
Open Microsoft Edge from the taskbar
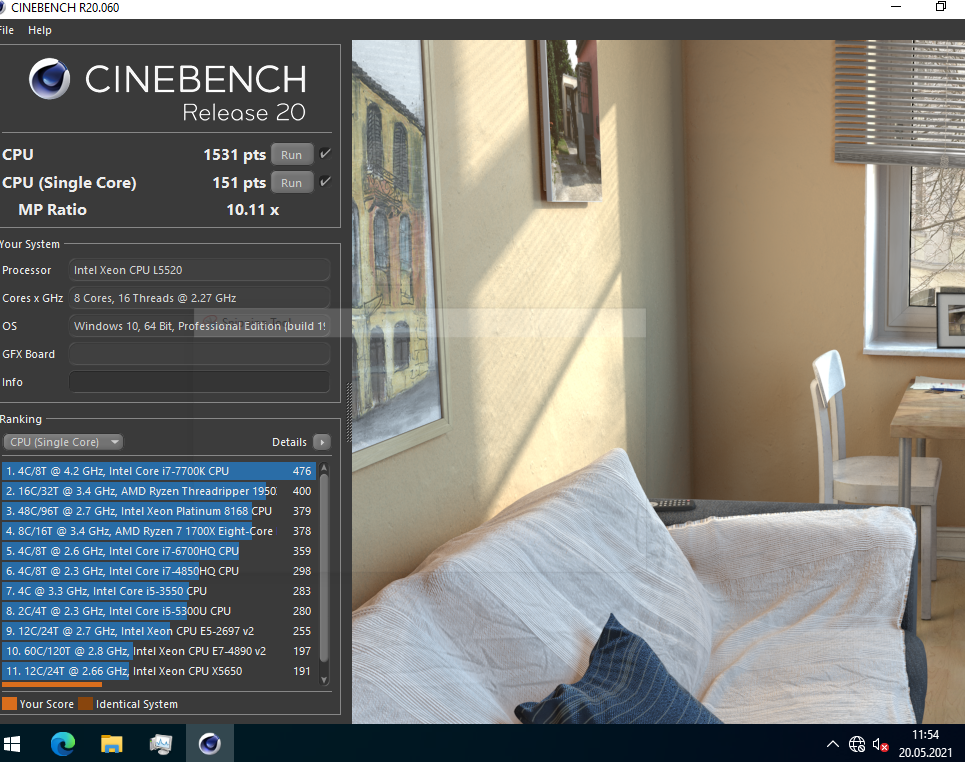point(63,744)
